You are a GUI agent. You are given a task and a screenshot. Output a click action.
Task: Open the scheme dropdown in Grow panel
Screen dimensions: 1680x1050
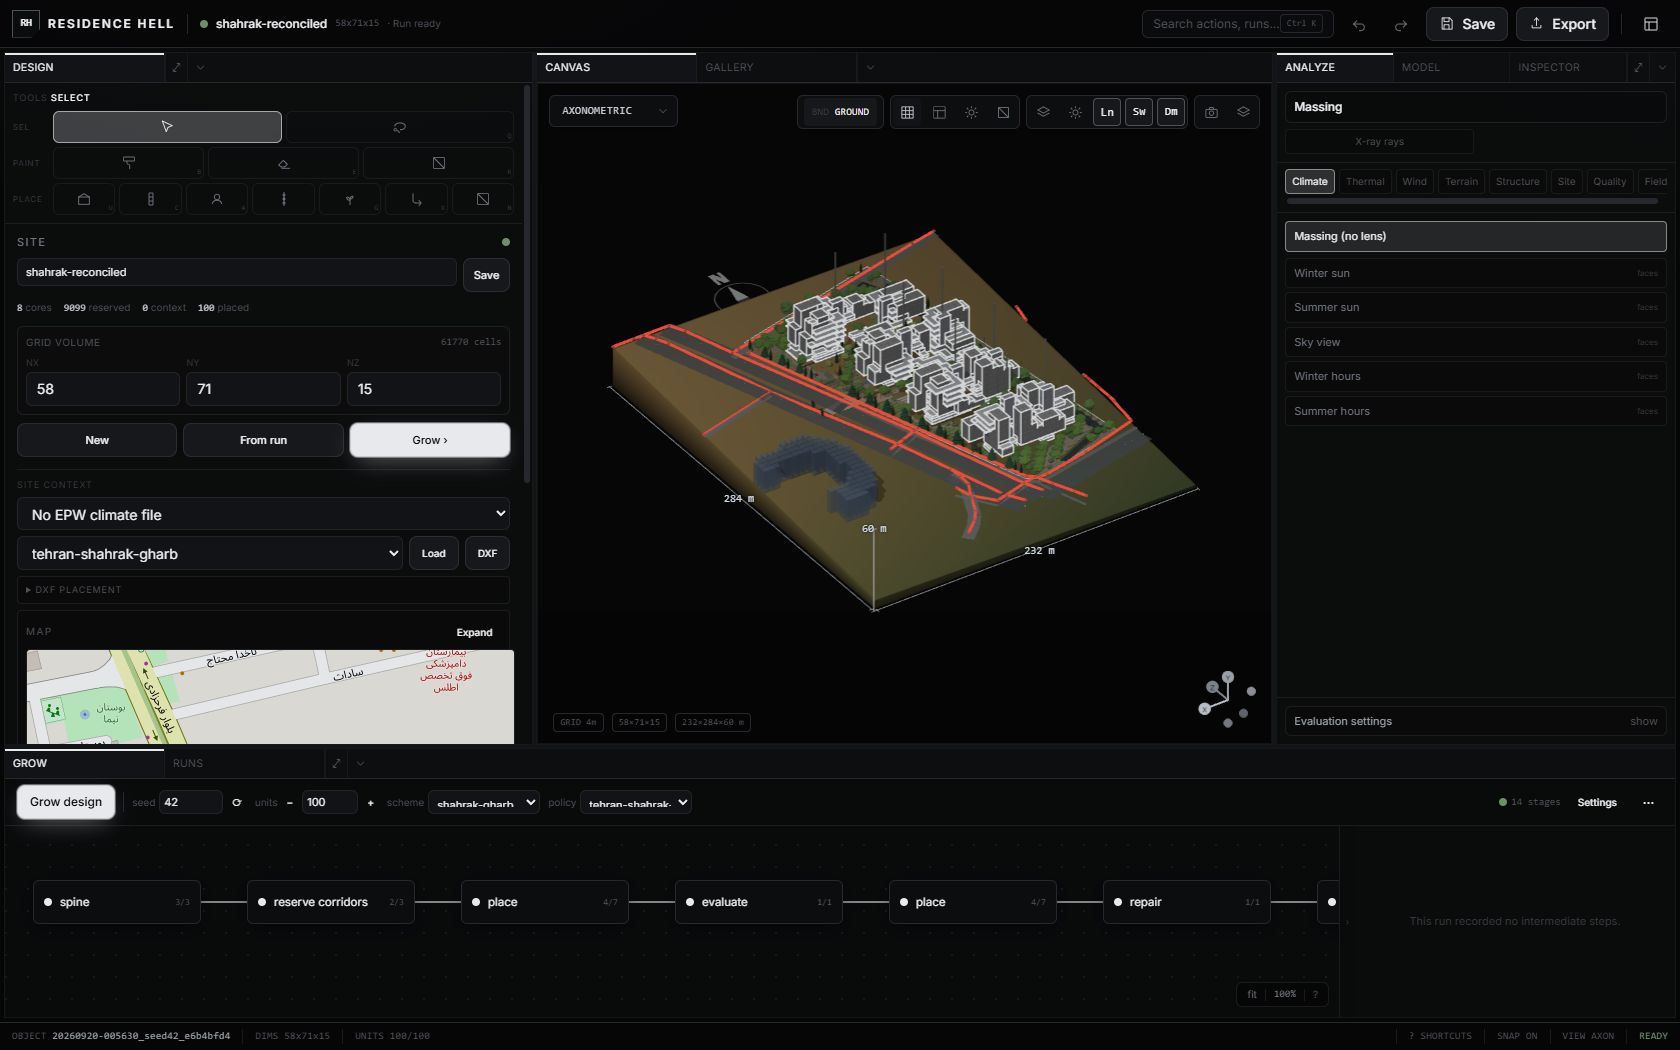484,802
